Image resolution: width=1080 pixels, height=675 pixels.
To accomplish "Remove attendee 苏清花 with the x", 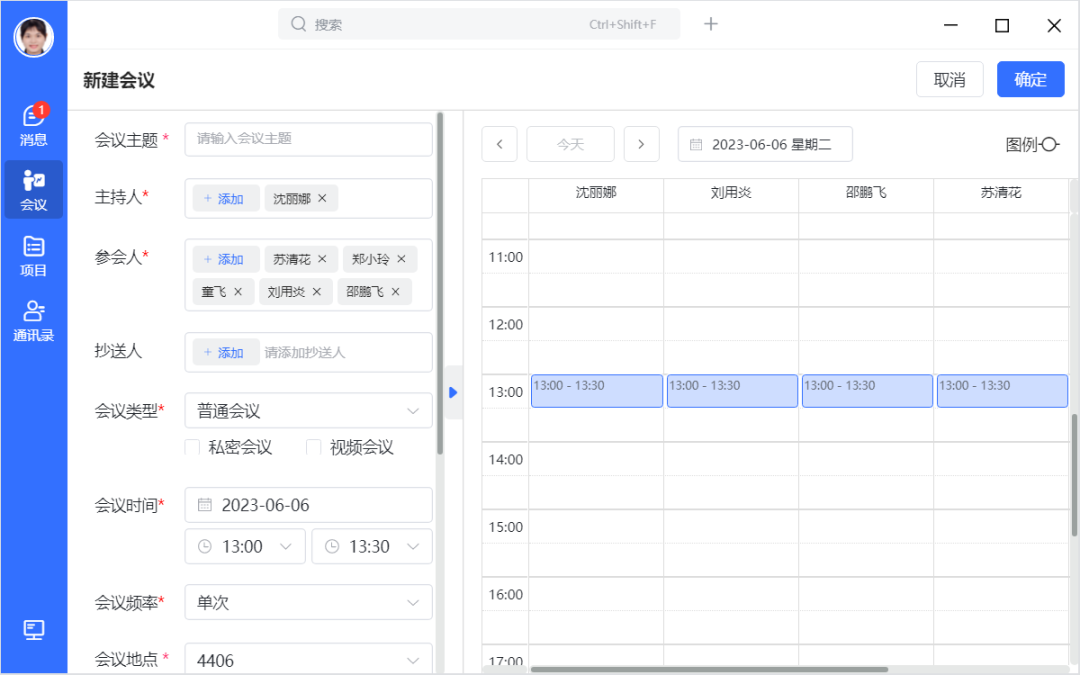I will point(322,259).
